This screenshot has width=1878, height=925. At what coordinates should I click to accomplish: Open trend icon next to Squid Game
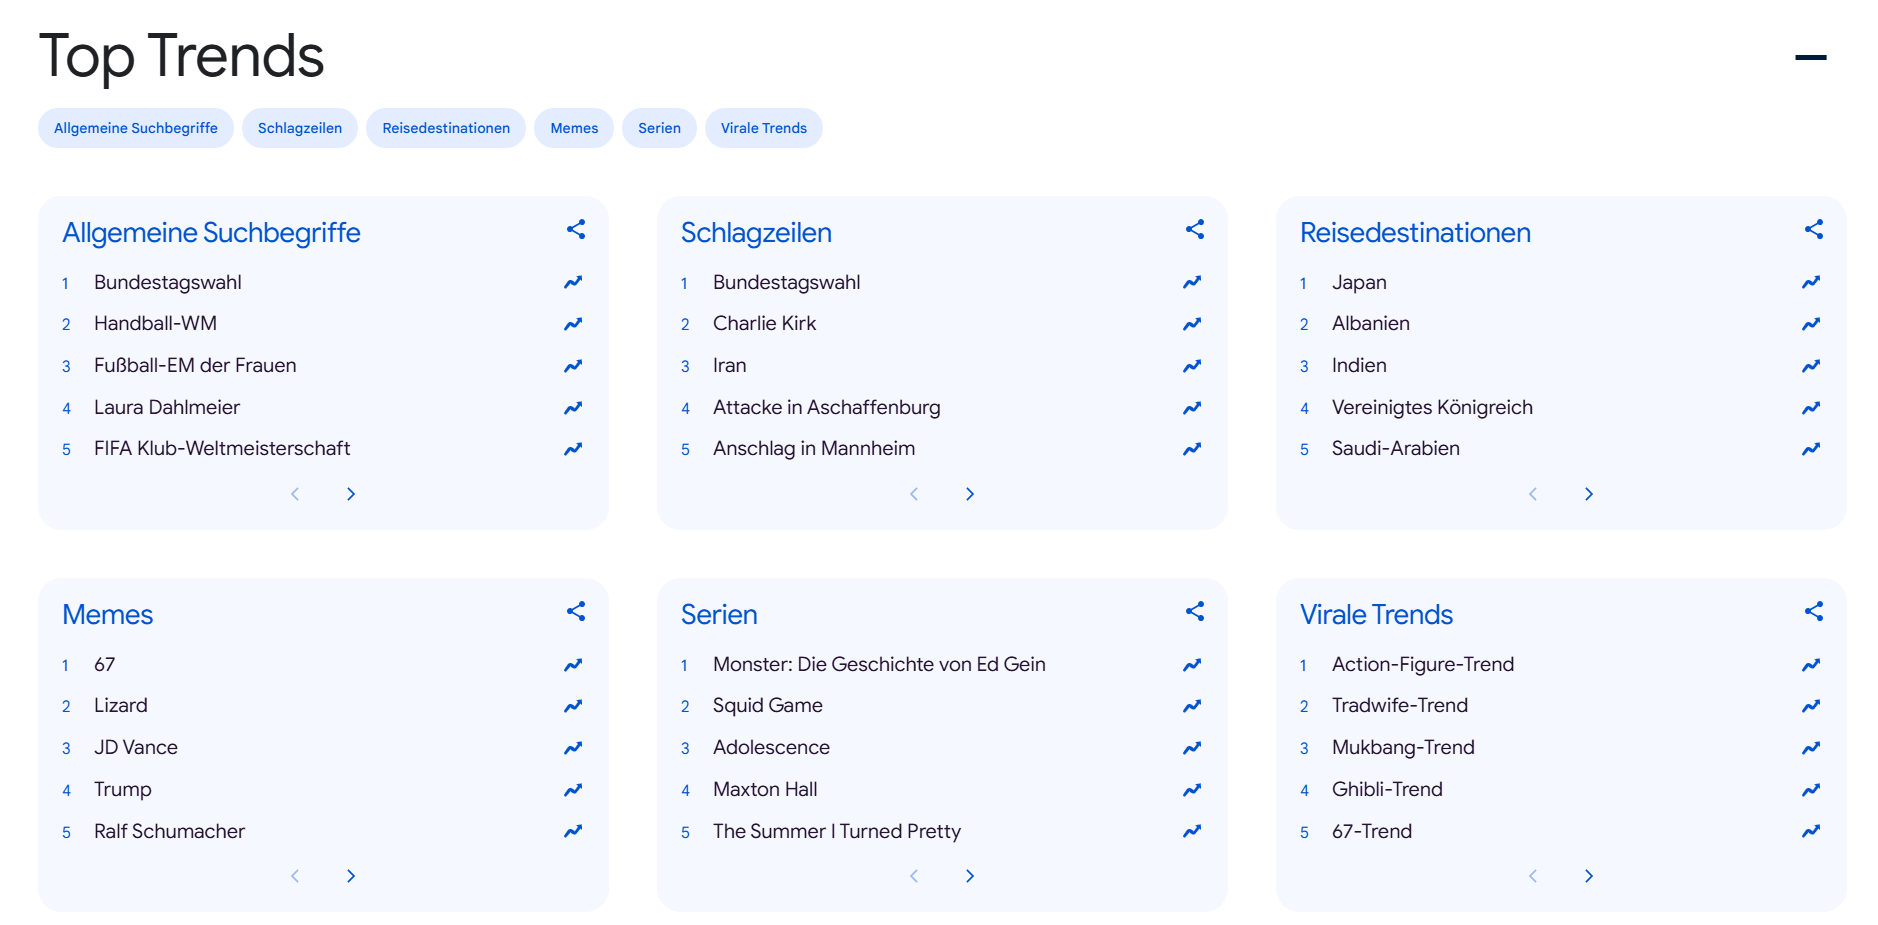pyautogui.click(x=1192, y=706)
